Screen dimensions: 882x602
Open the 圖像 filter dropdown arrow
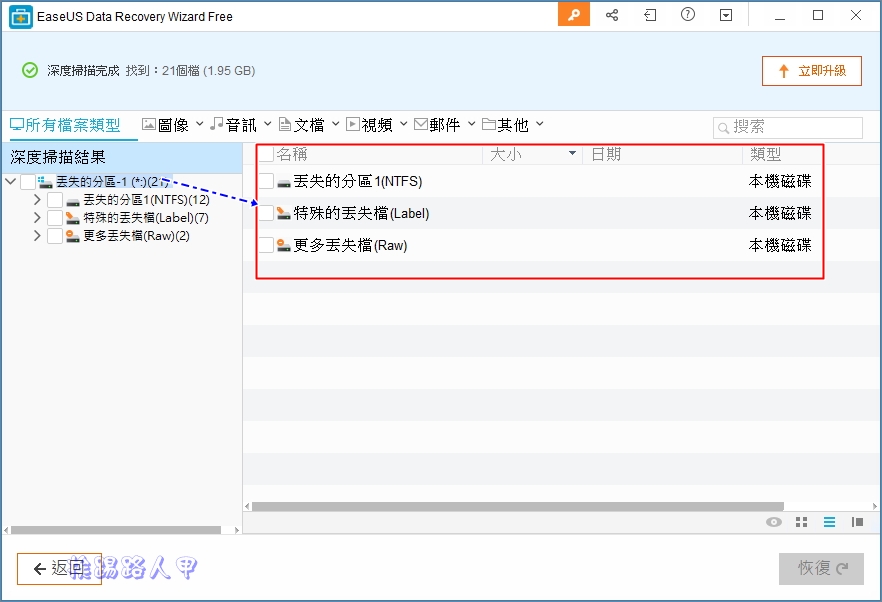point(200,124)
